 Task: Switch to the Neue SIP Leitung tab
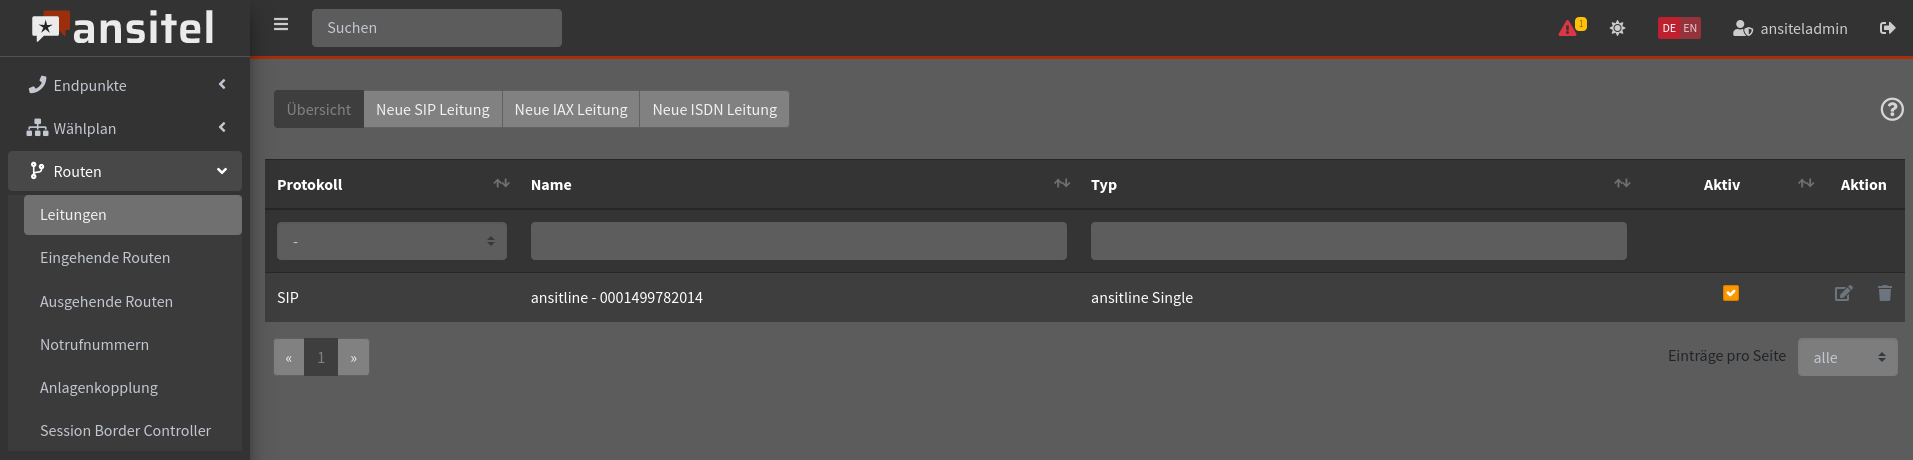coord(432,110)
